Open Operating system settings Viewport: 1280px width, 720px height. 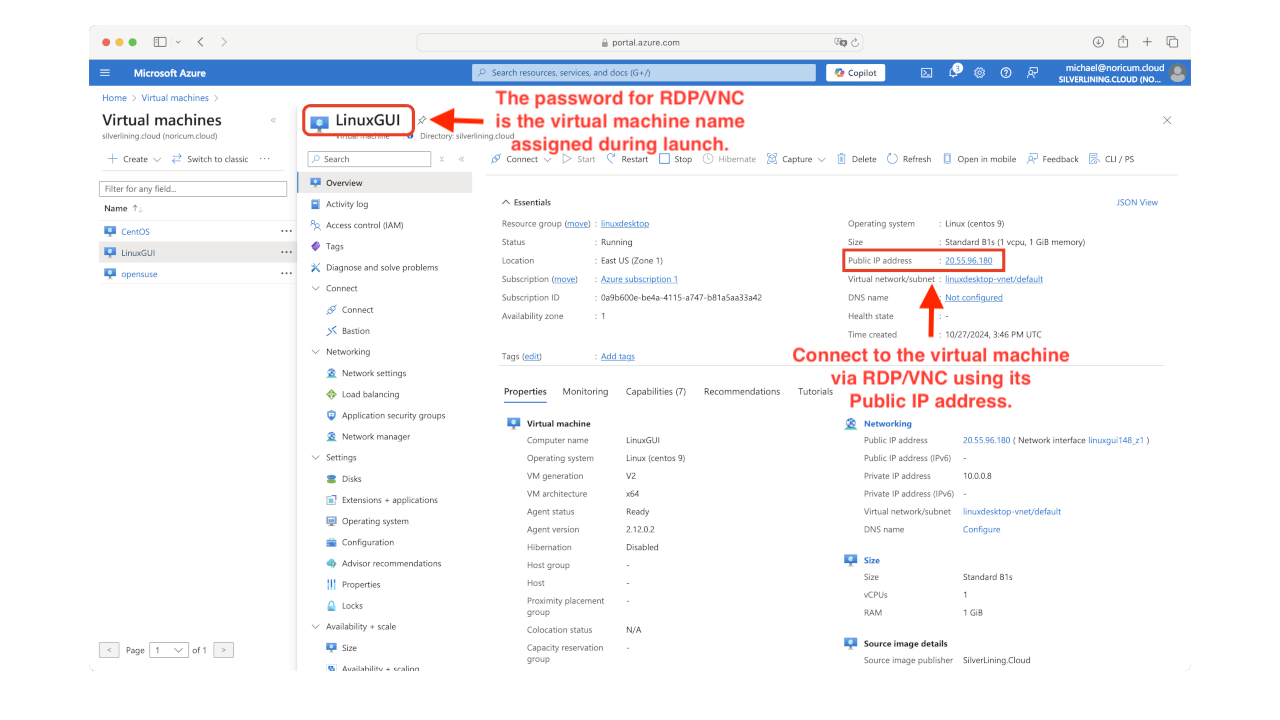pyautogui.click(x=375, y=521)
